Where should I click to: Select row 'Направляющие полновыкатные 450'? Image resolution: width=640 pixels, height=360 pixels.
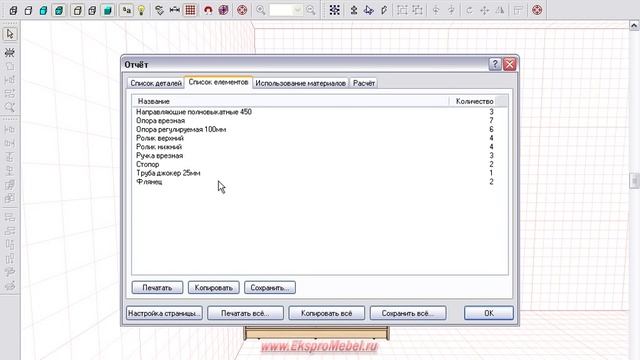[320, 112]
